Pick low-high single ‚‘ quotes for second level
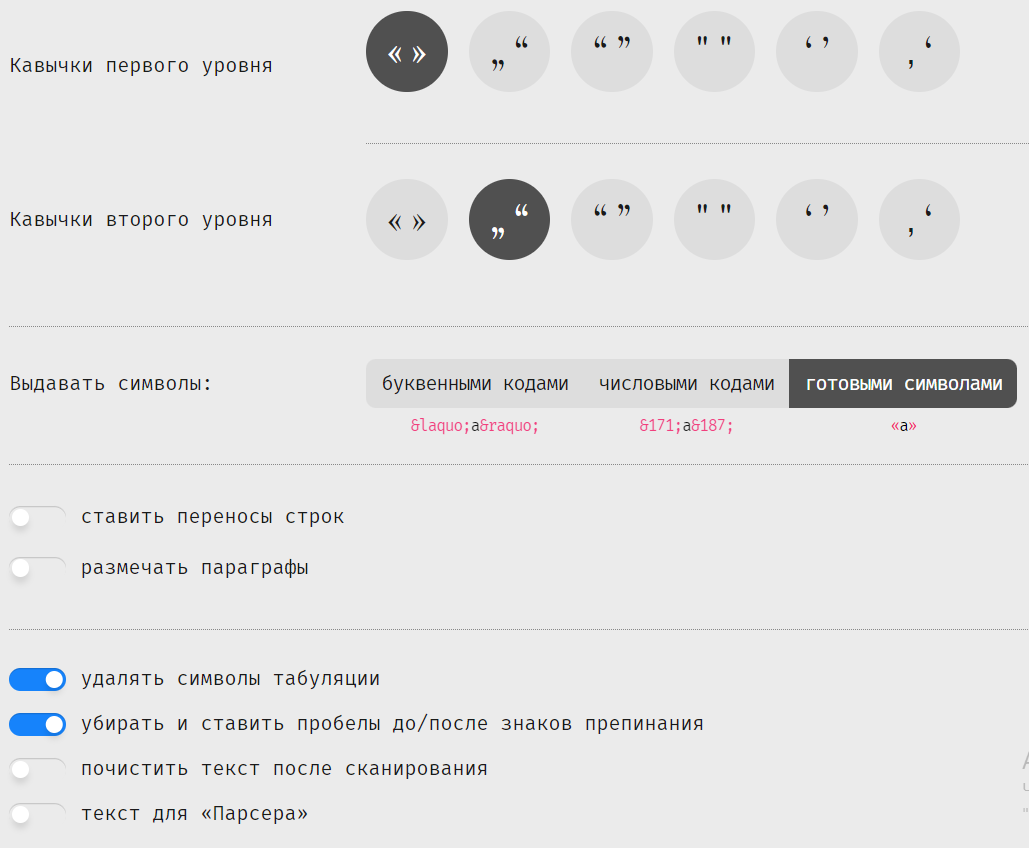Screen dimensions: 1029x848 [919, 220]
